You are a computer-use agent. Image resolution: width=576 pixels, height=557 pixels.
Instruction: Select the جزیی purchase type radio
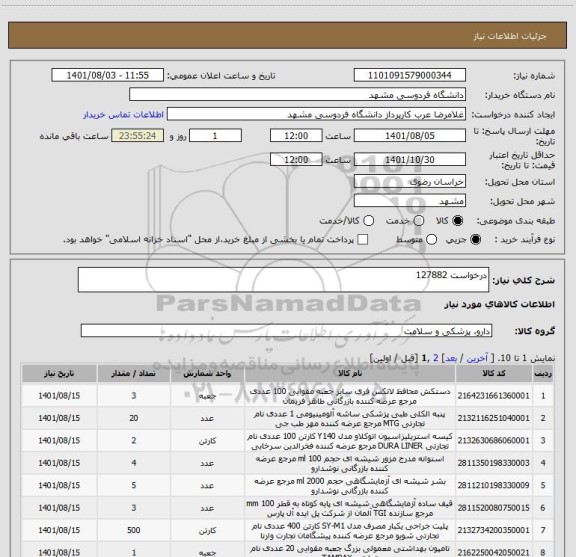tap(476, 240)
